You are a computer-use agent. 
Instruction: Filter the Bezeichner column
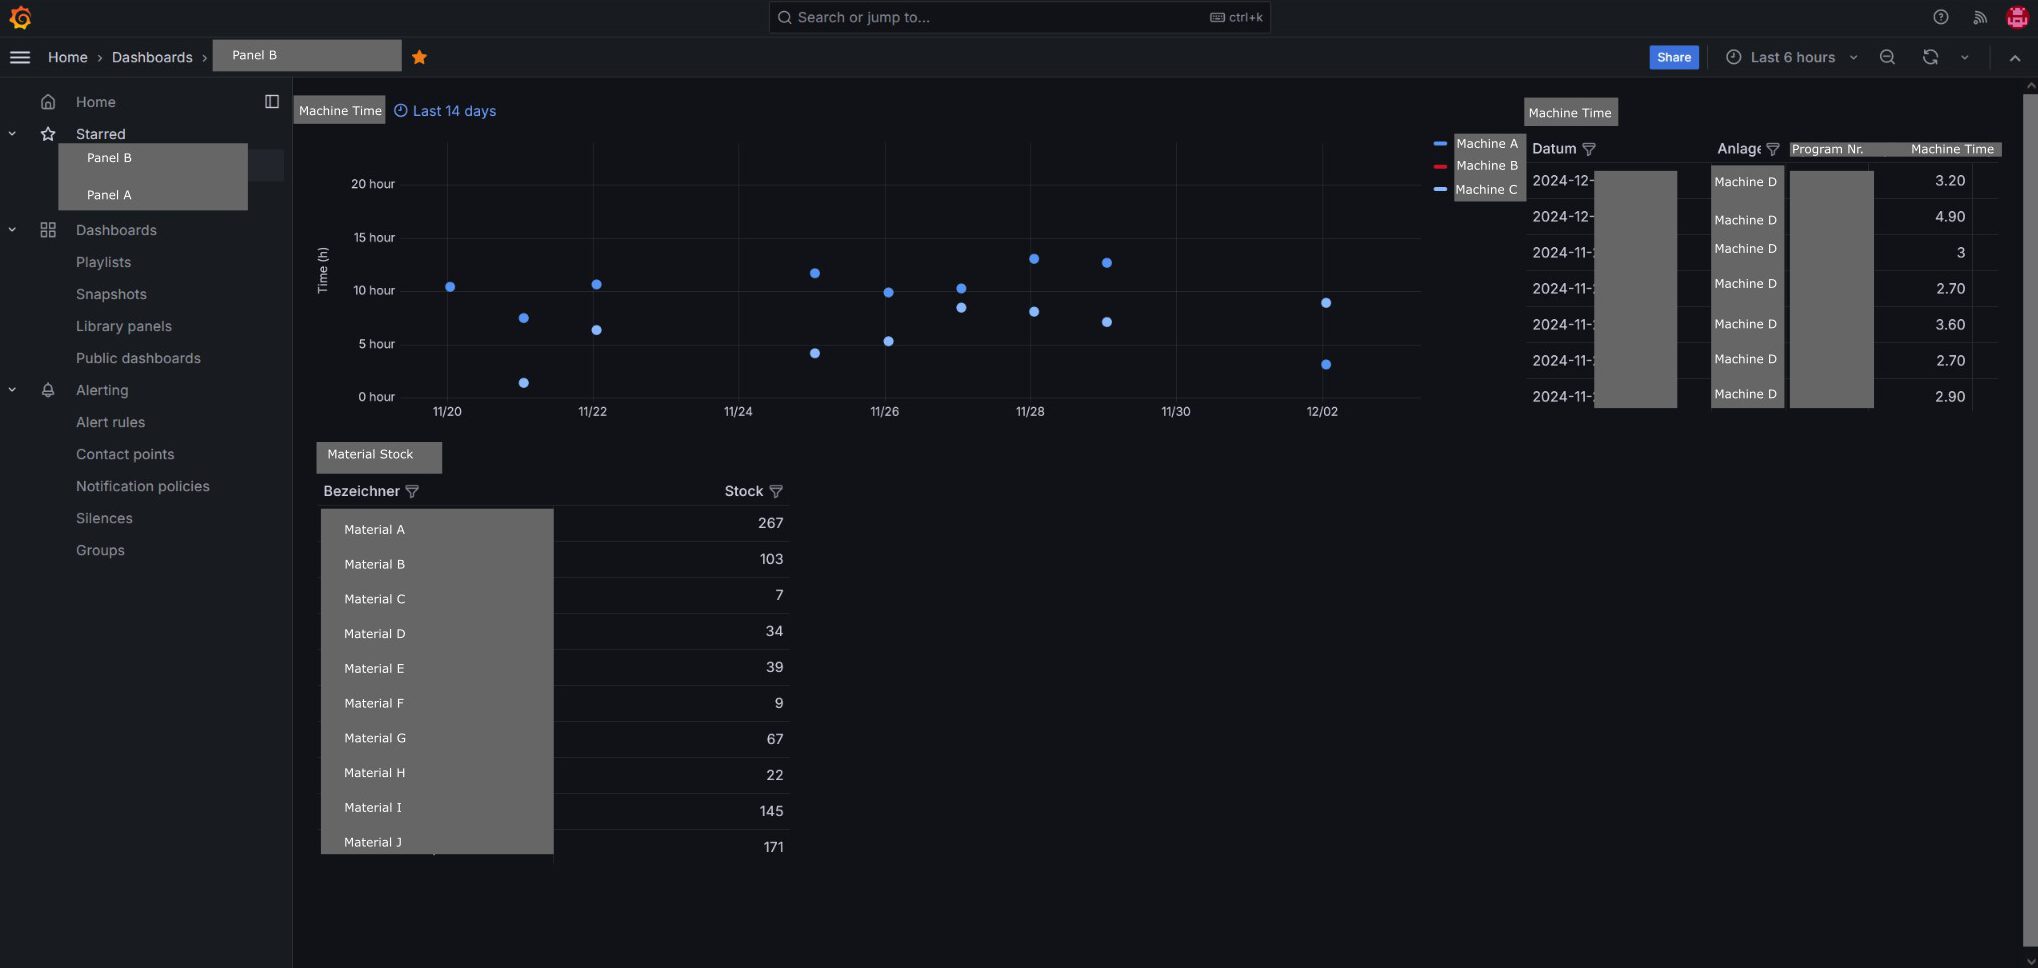click(x=412, y=491)
